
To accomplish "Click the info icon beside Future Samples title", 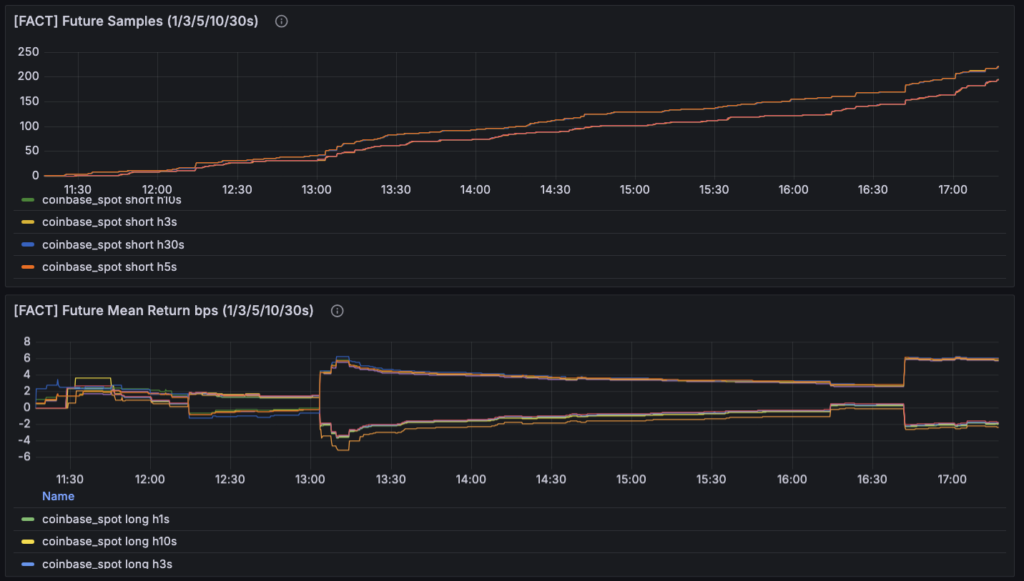I will 281,21.
